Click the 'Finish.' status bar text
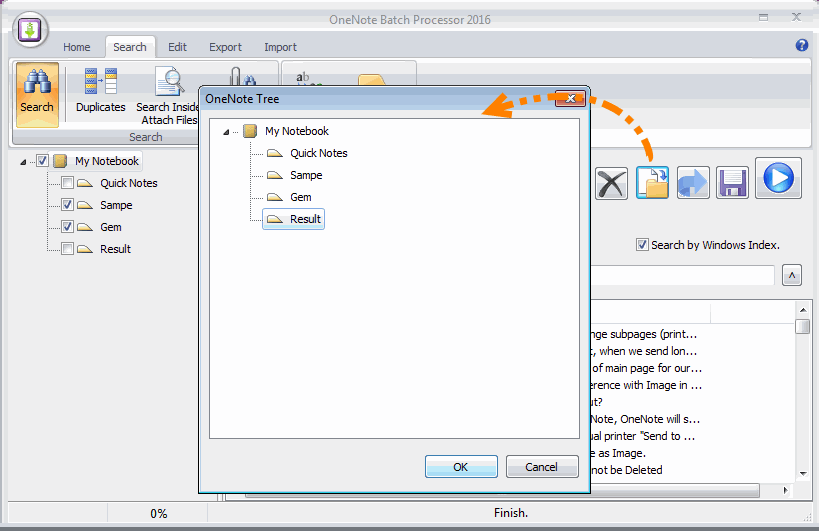This screenshot has width=819, height=531. (x=511, y=513)
